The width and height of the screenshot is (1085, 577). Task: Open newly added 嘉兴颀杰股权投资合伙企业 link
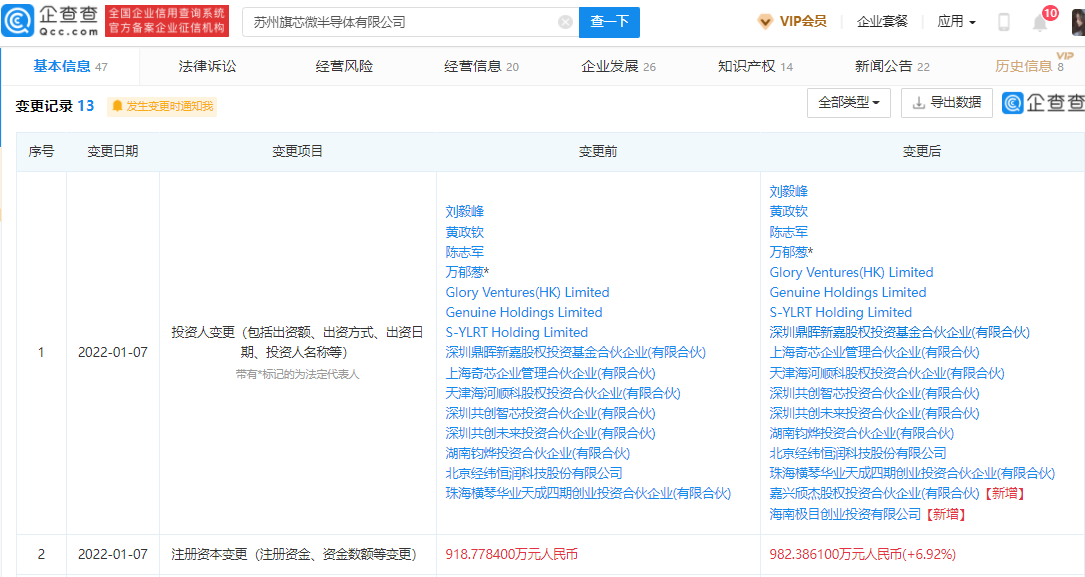tap(875, 493)
